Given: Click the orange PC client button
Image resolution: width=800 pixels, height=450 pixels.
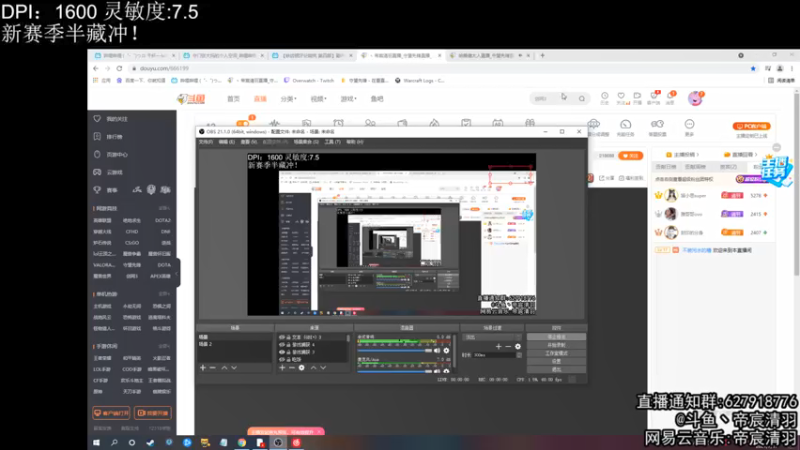Looking at the screenshot, I should [752, 126].
